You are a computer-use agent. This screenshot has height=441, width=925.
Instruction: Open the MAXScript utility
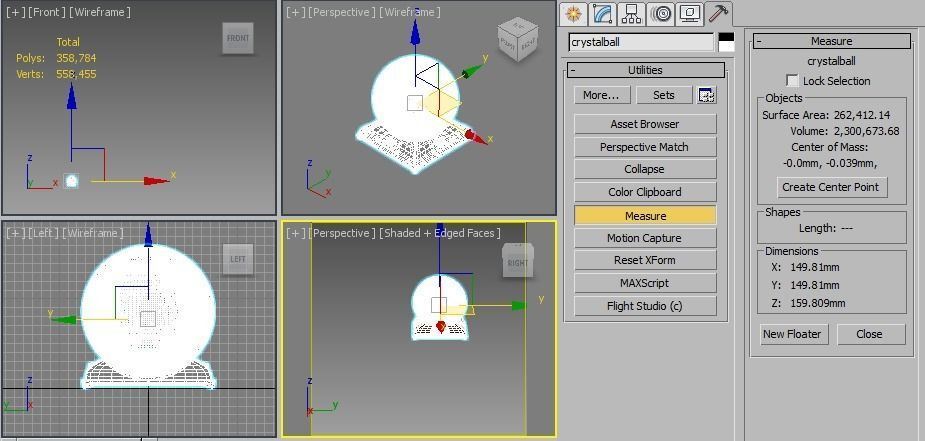[x=645, y=283]
